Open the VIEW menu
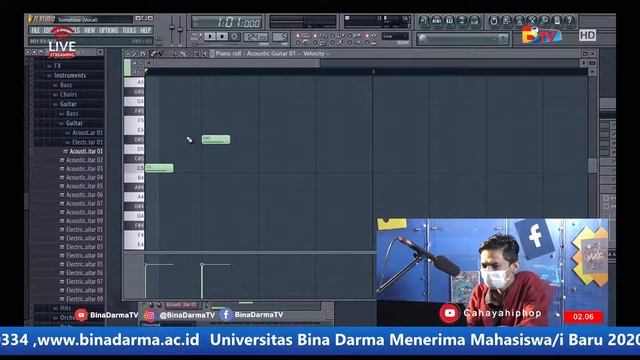The image size is (640, 360). point(89,30)
